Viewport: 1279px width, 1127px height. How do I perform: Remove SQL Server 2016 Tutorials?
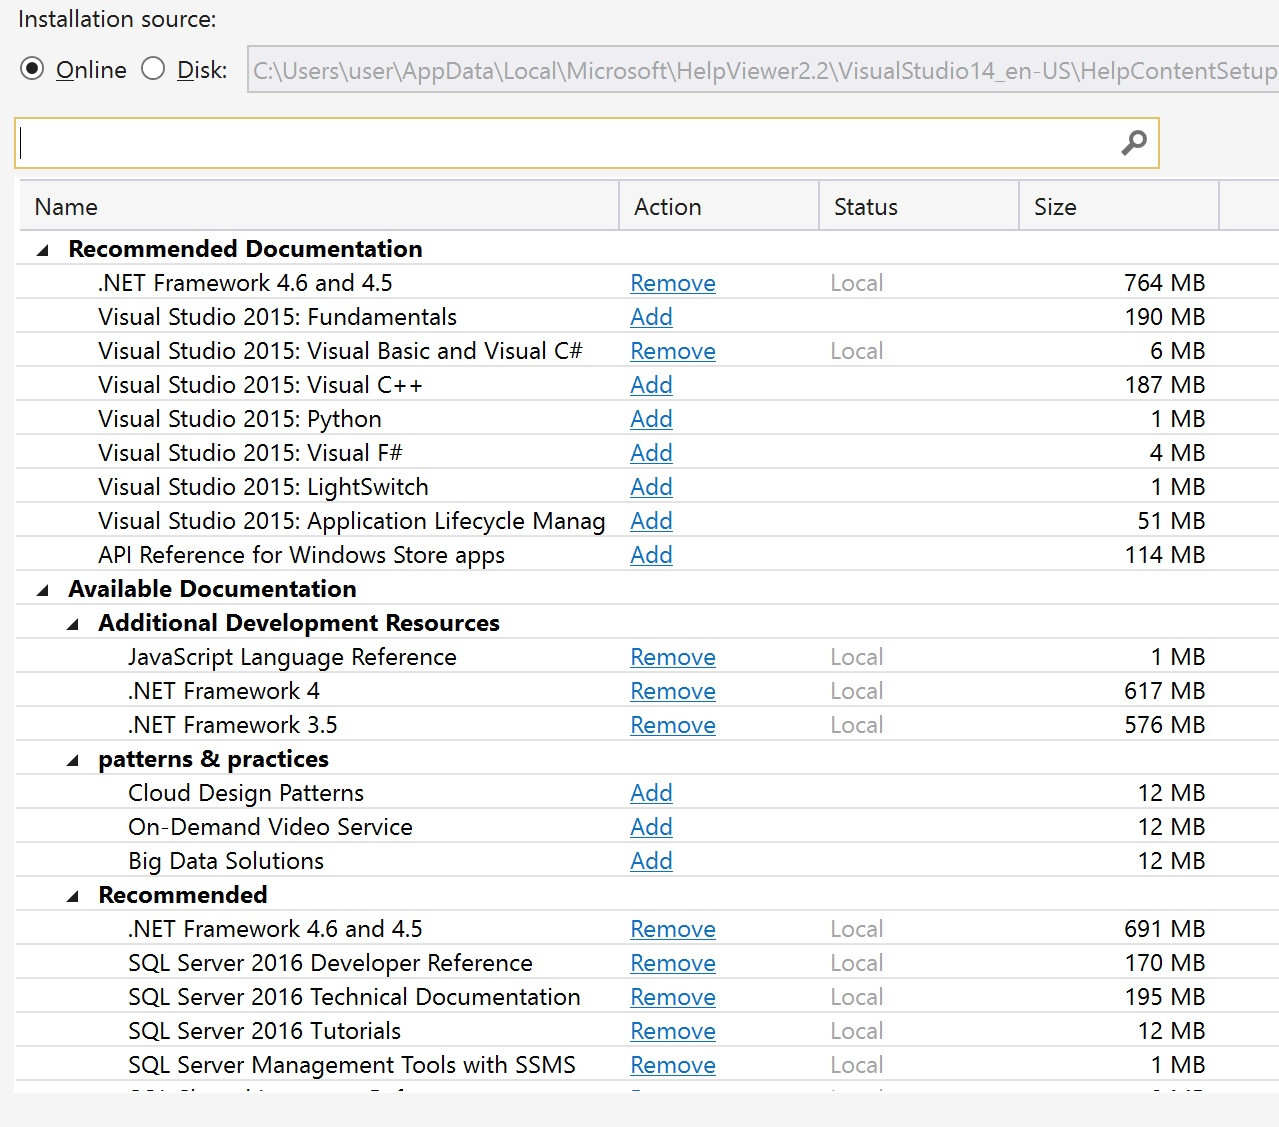pos(673,1031)
